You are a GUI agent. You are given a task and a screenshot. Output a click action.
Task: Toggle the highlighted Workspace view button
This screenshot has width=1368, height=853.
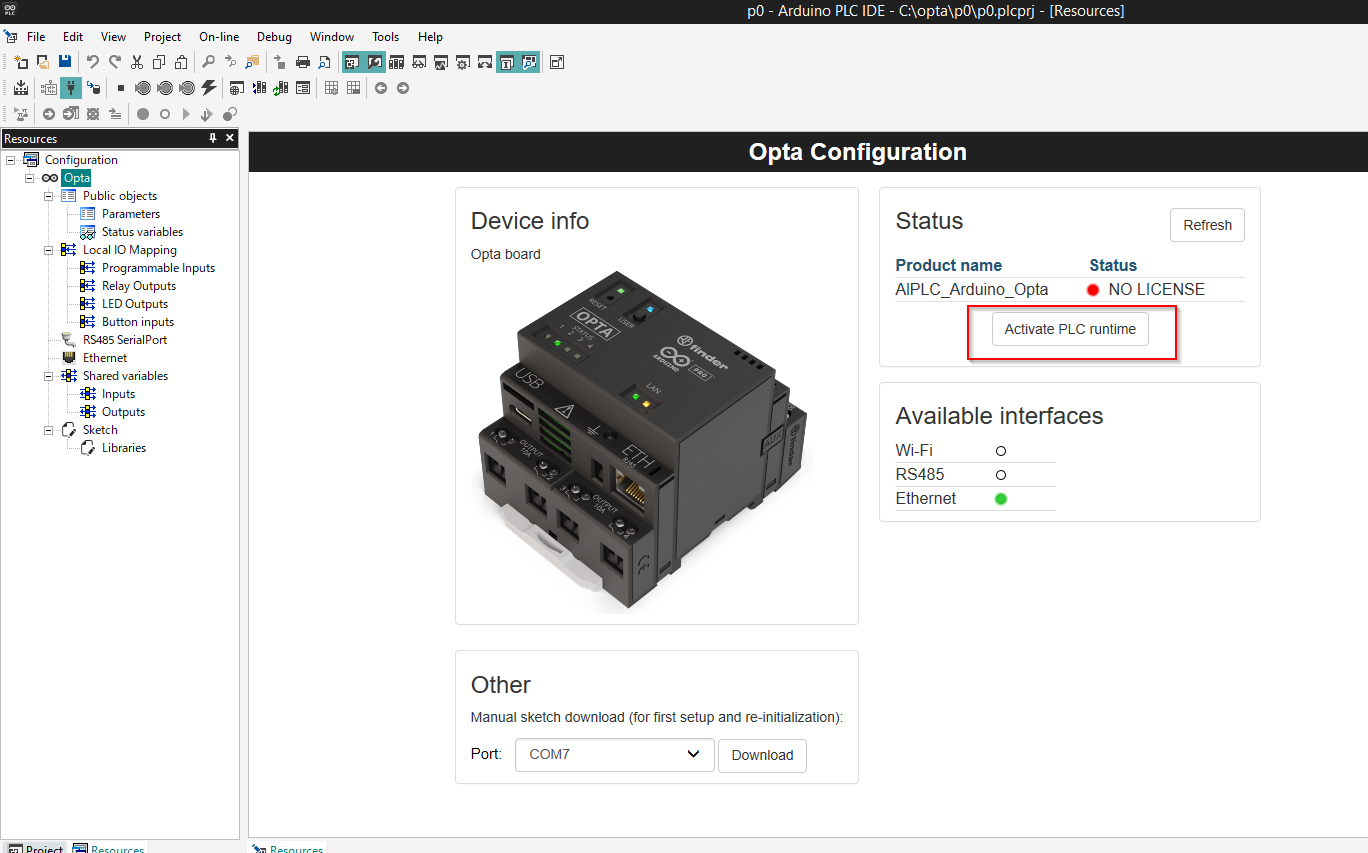(x=352, y=62)
